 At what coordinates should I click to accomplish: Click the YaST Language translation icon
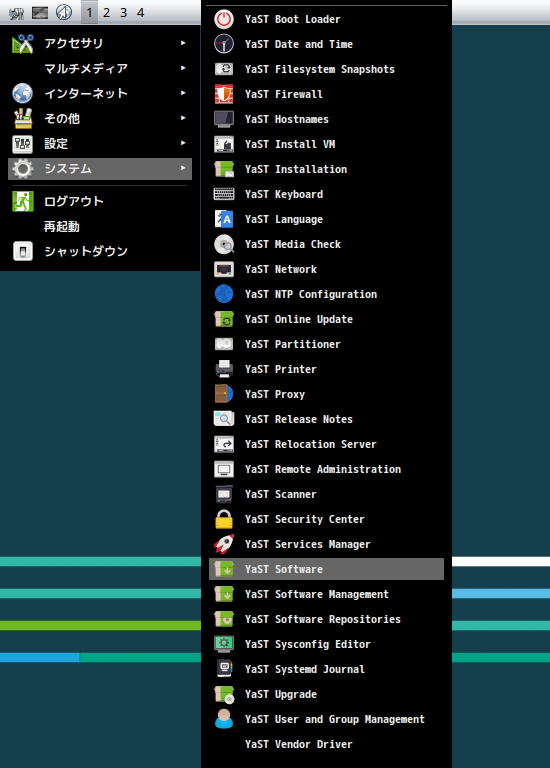click(x=224, y=219)
